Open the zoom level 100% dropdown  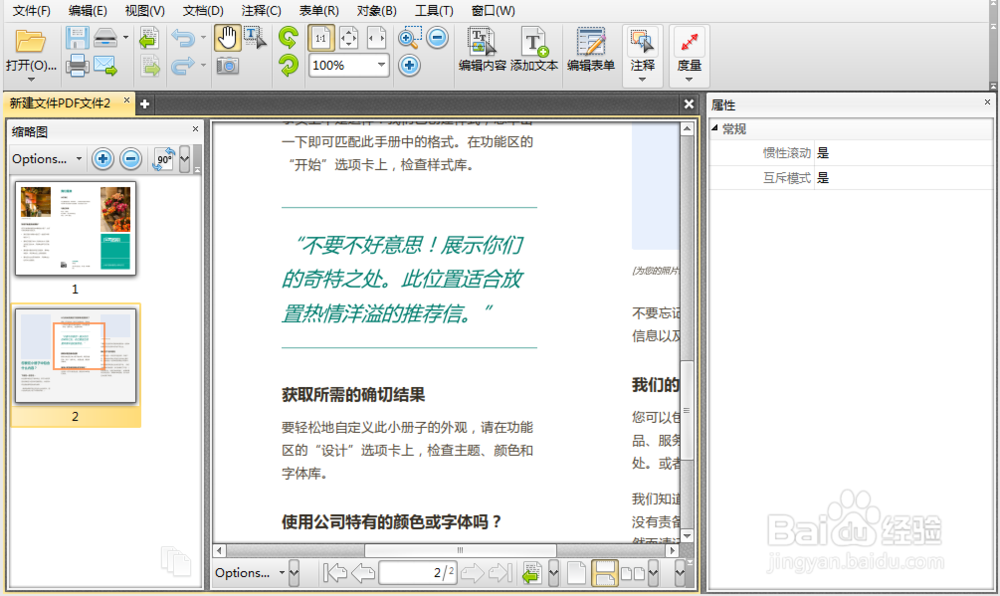click(x=381, y=65)
